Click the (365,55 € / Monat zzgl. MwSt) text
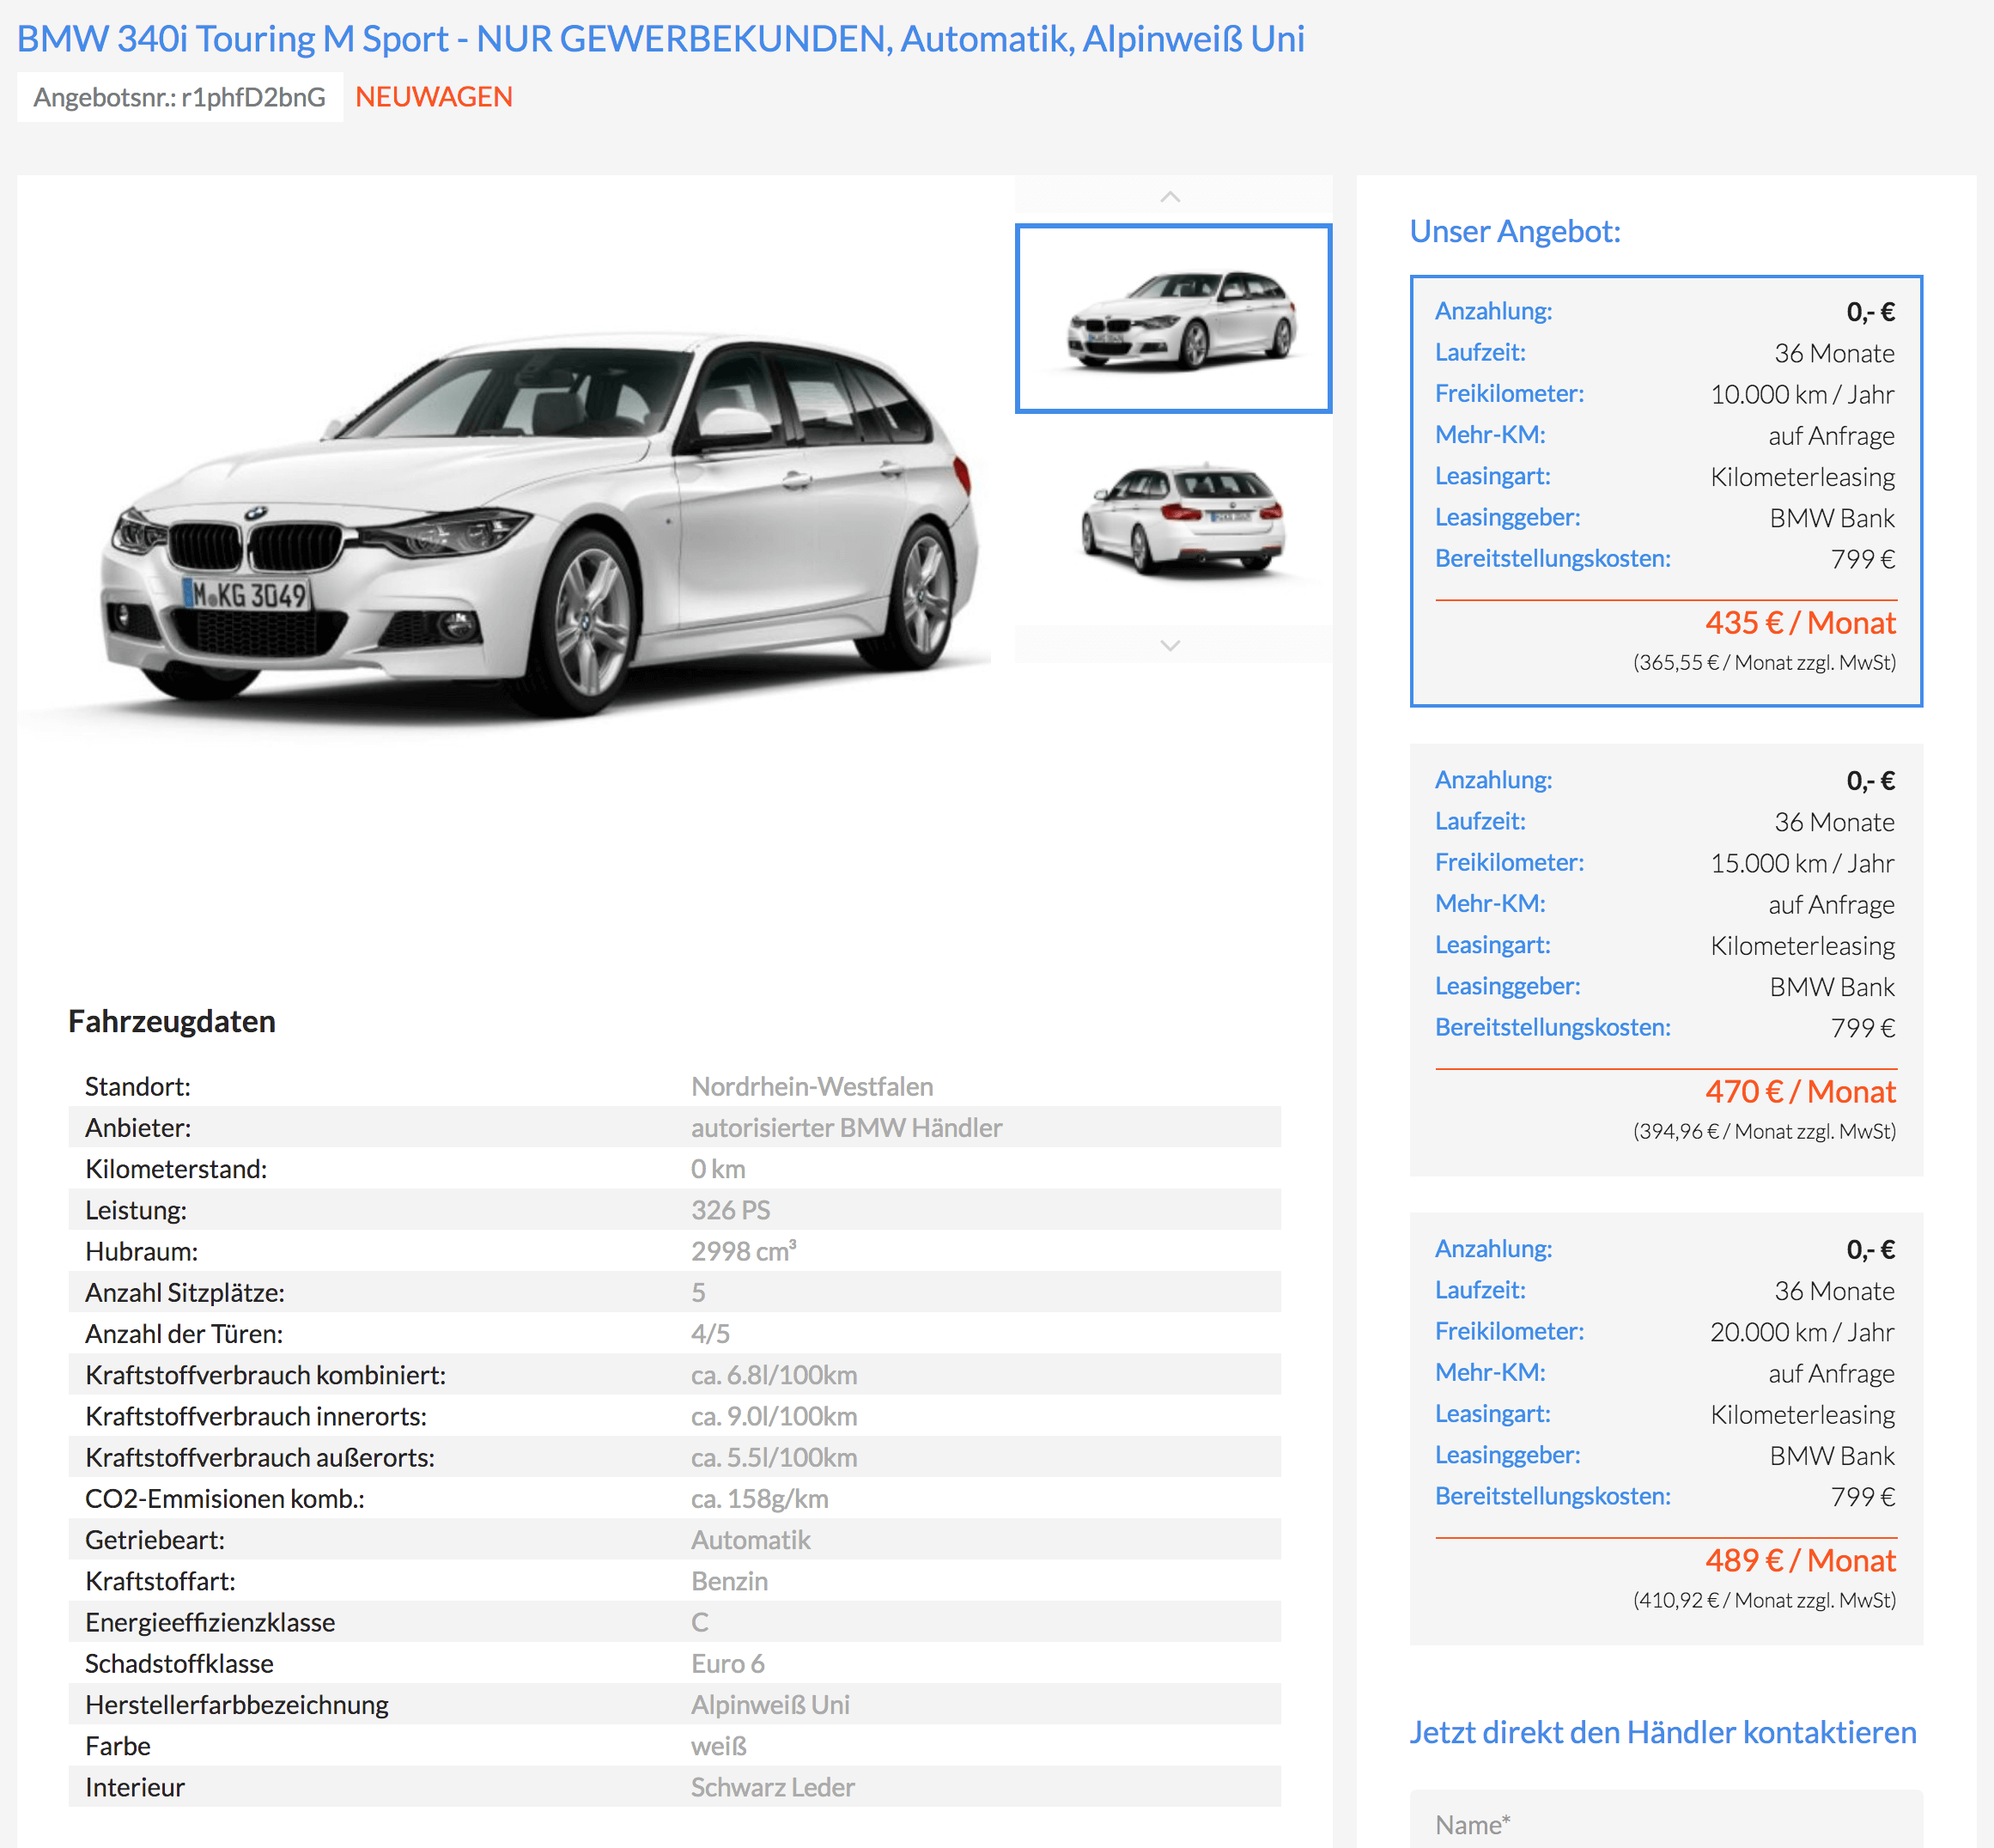 coord(1764,662)
